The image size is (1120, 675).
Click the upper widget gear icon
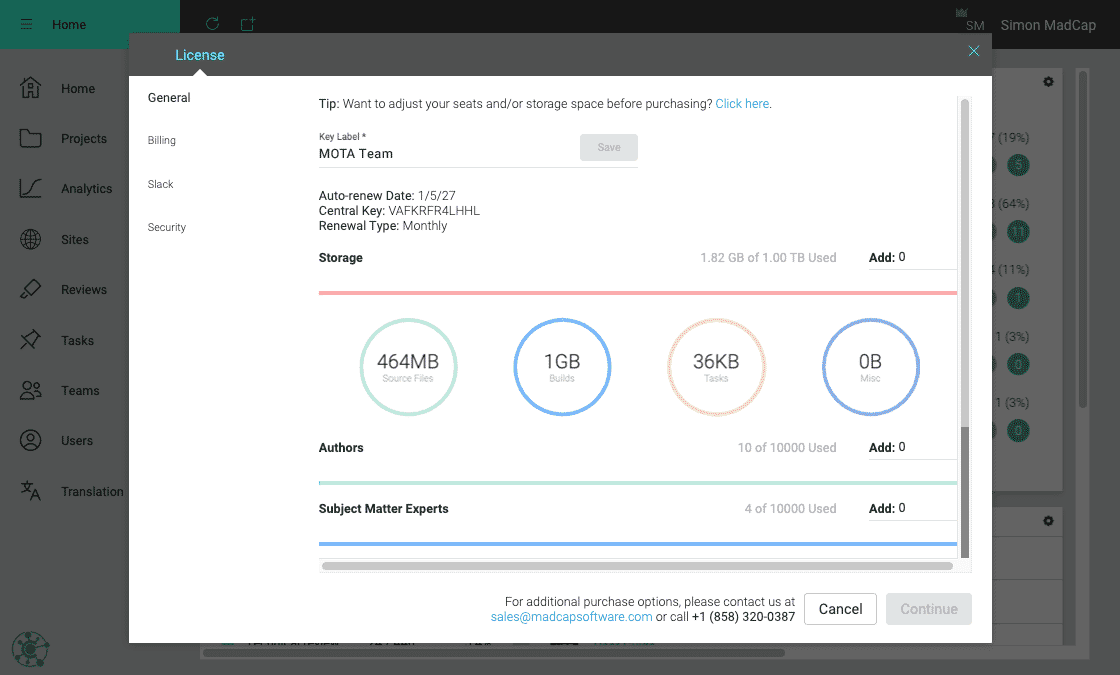(1048, 81)
